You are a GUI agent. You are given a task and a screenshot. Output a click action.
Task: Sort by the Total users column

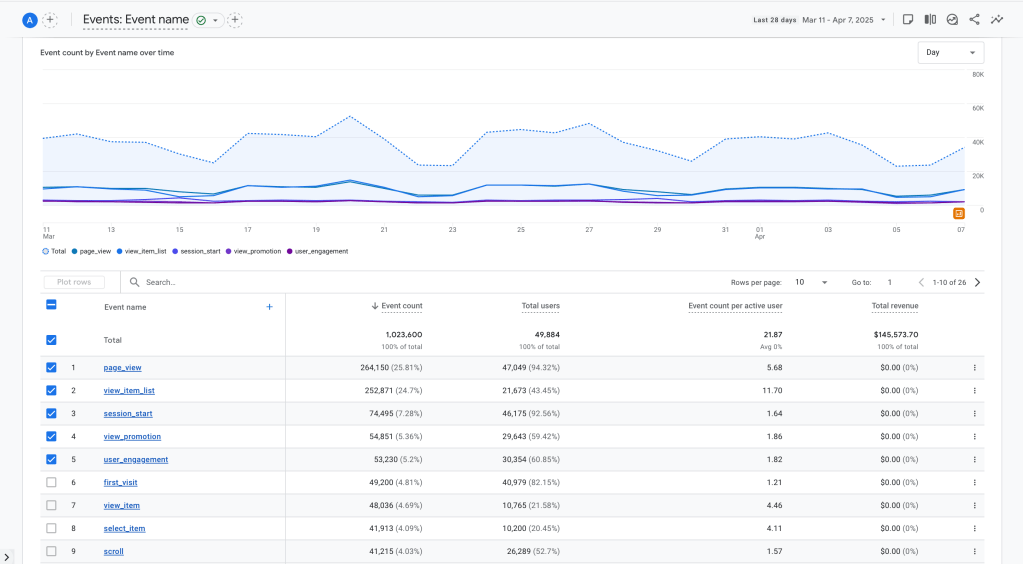540,306
